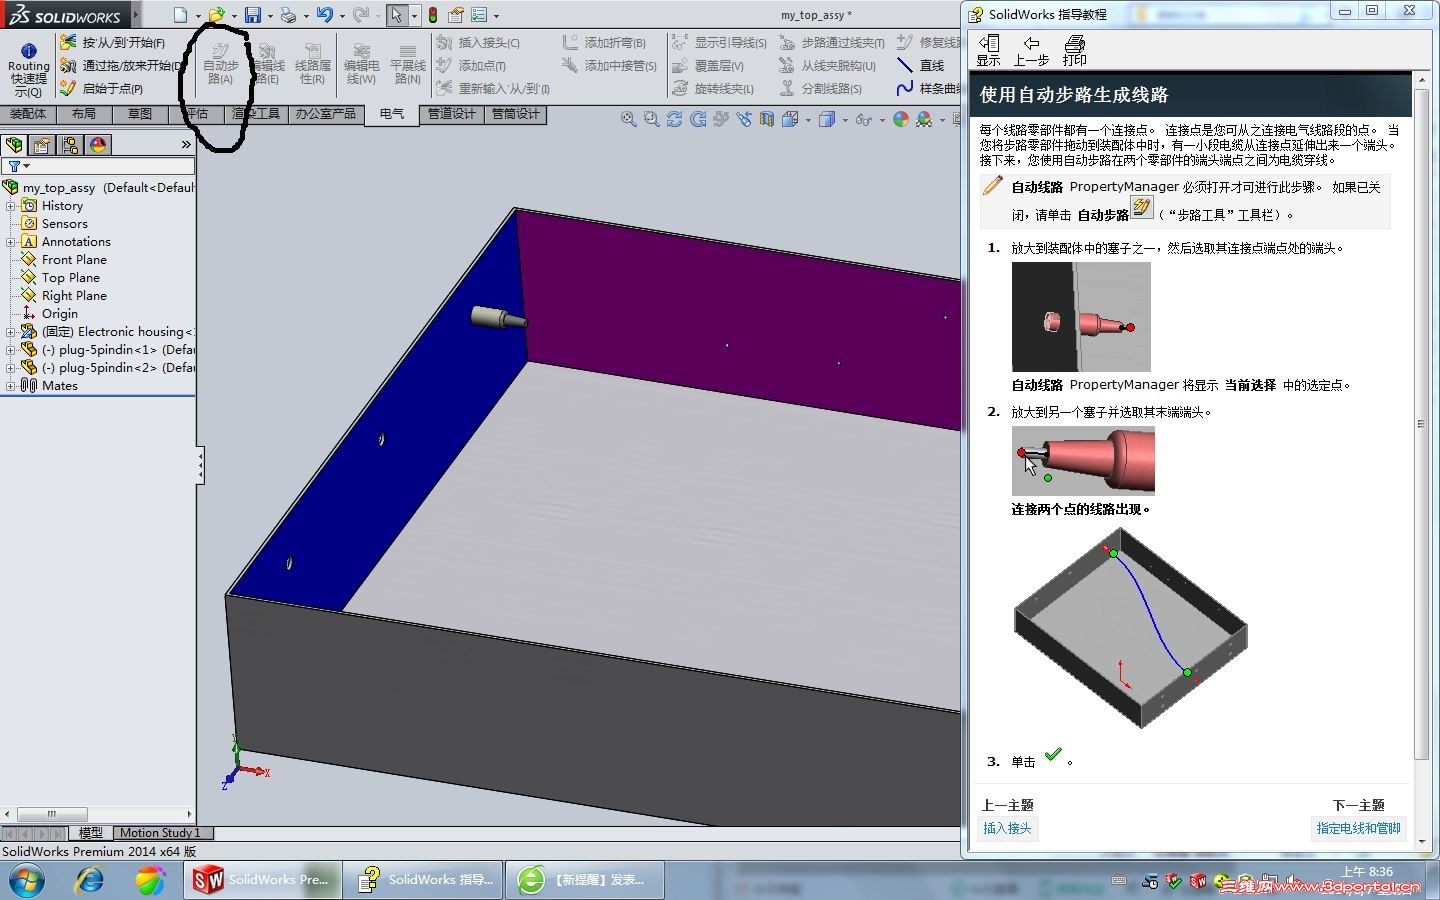Activate the Select arrow tool

tap(397, 15)
